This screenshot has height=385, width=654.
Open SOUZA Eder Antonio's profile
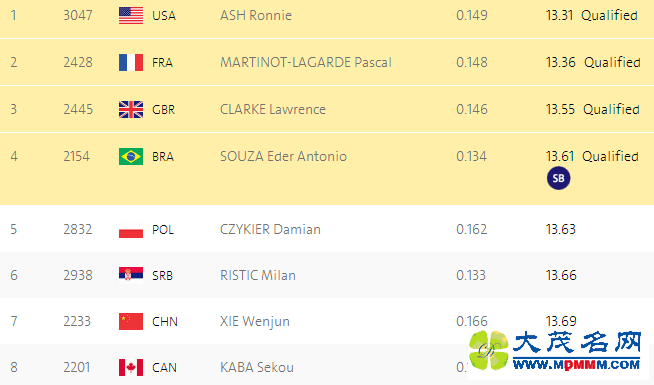[283, 156]
